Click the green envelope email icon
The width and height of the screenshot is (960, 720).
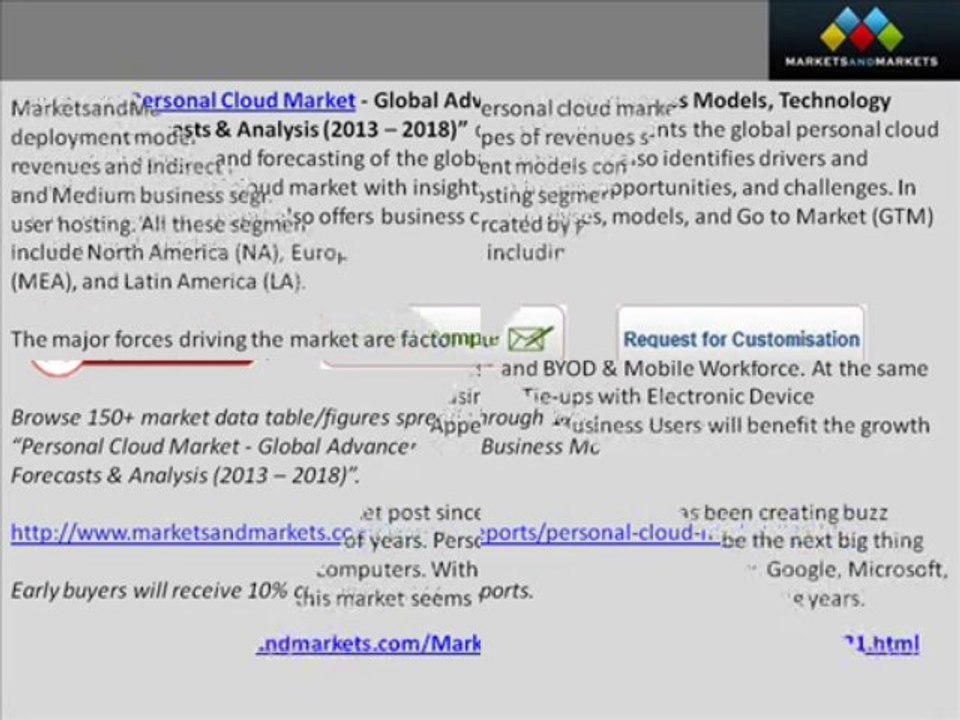click(530, 339)
